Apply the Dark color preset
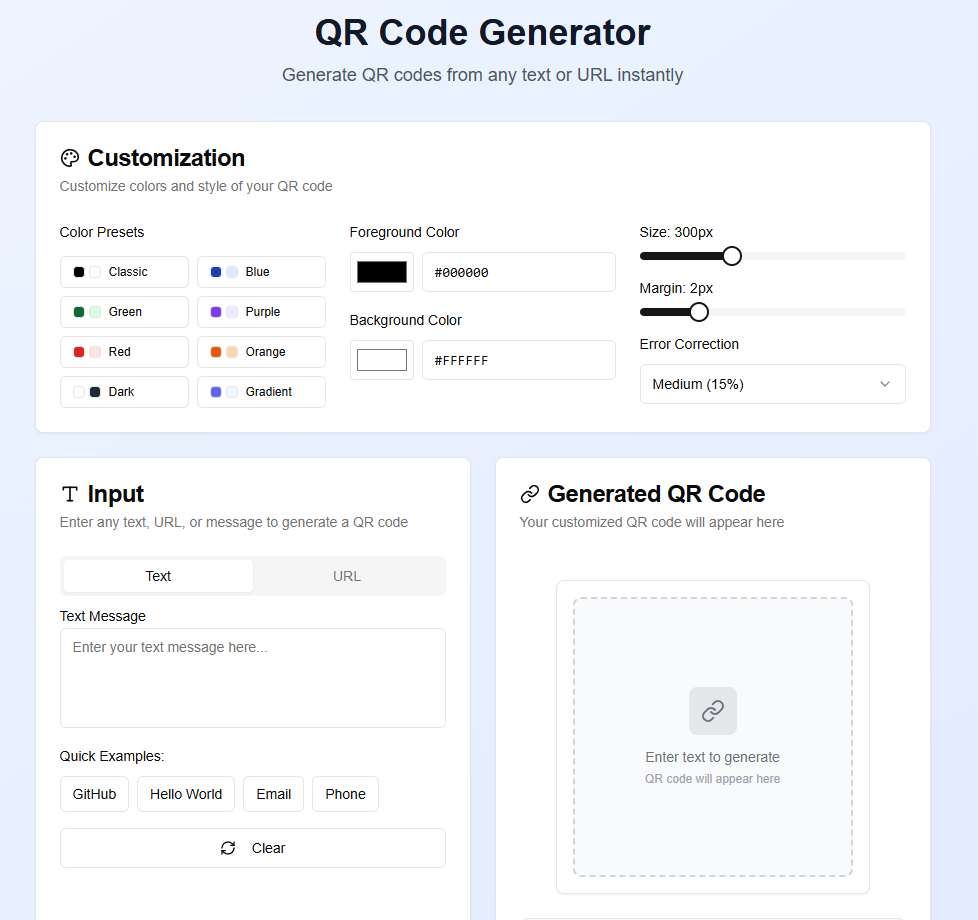Screen dimensions: 978x920 click(124, 392)
